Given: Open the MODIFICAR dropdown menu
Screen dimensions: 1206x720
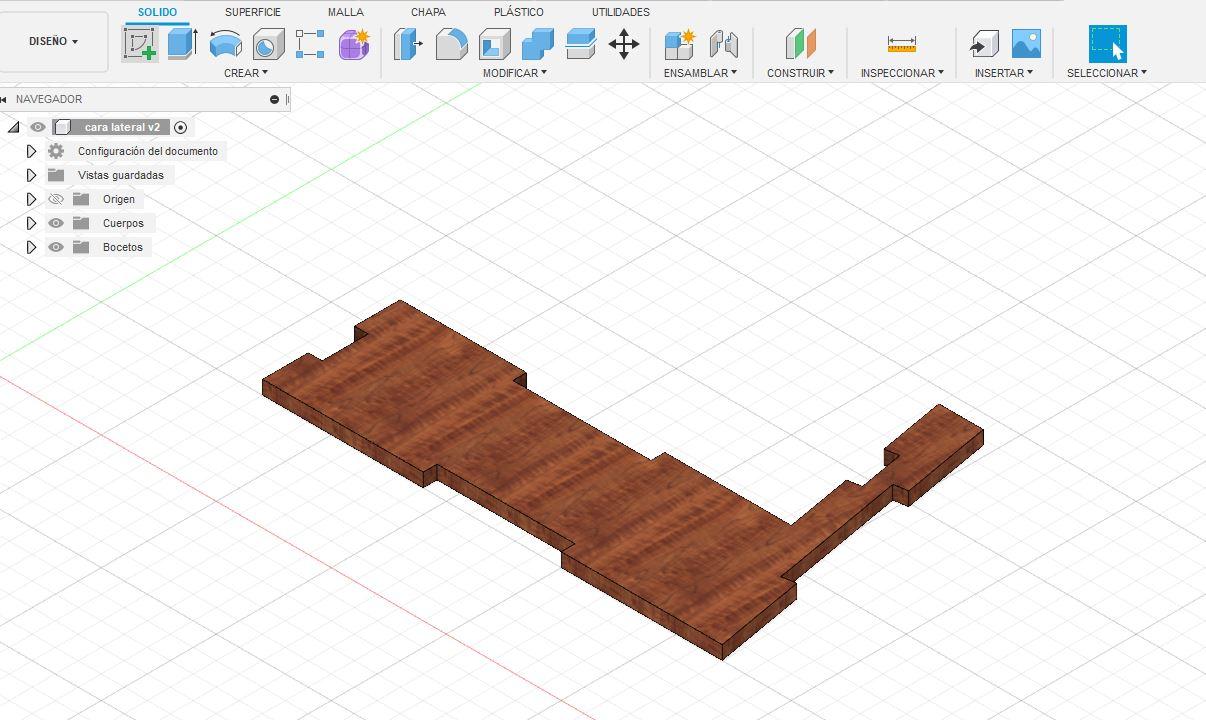Looking at the screenshot, I should [515, 73].
